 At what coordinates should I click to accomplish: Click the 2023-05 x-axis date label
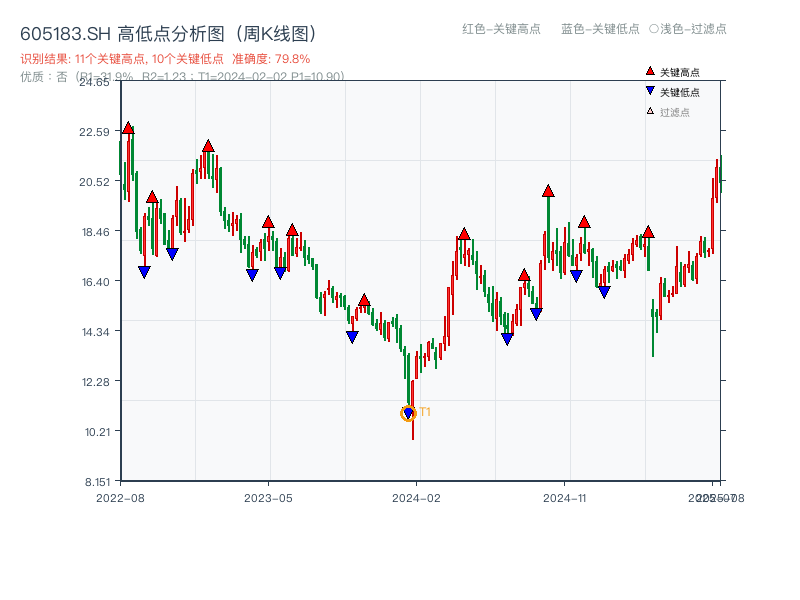(268, 497)
